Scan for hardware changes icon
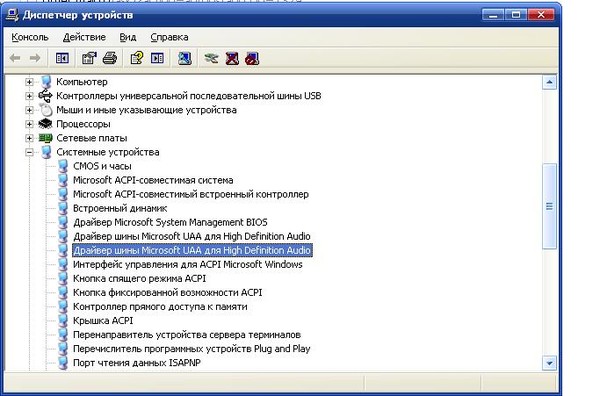 [x=184, y=58]
